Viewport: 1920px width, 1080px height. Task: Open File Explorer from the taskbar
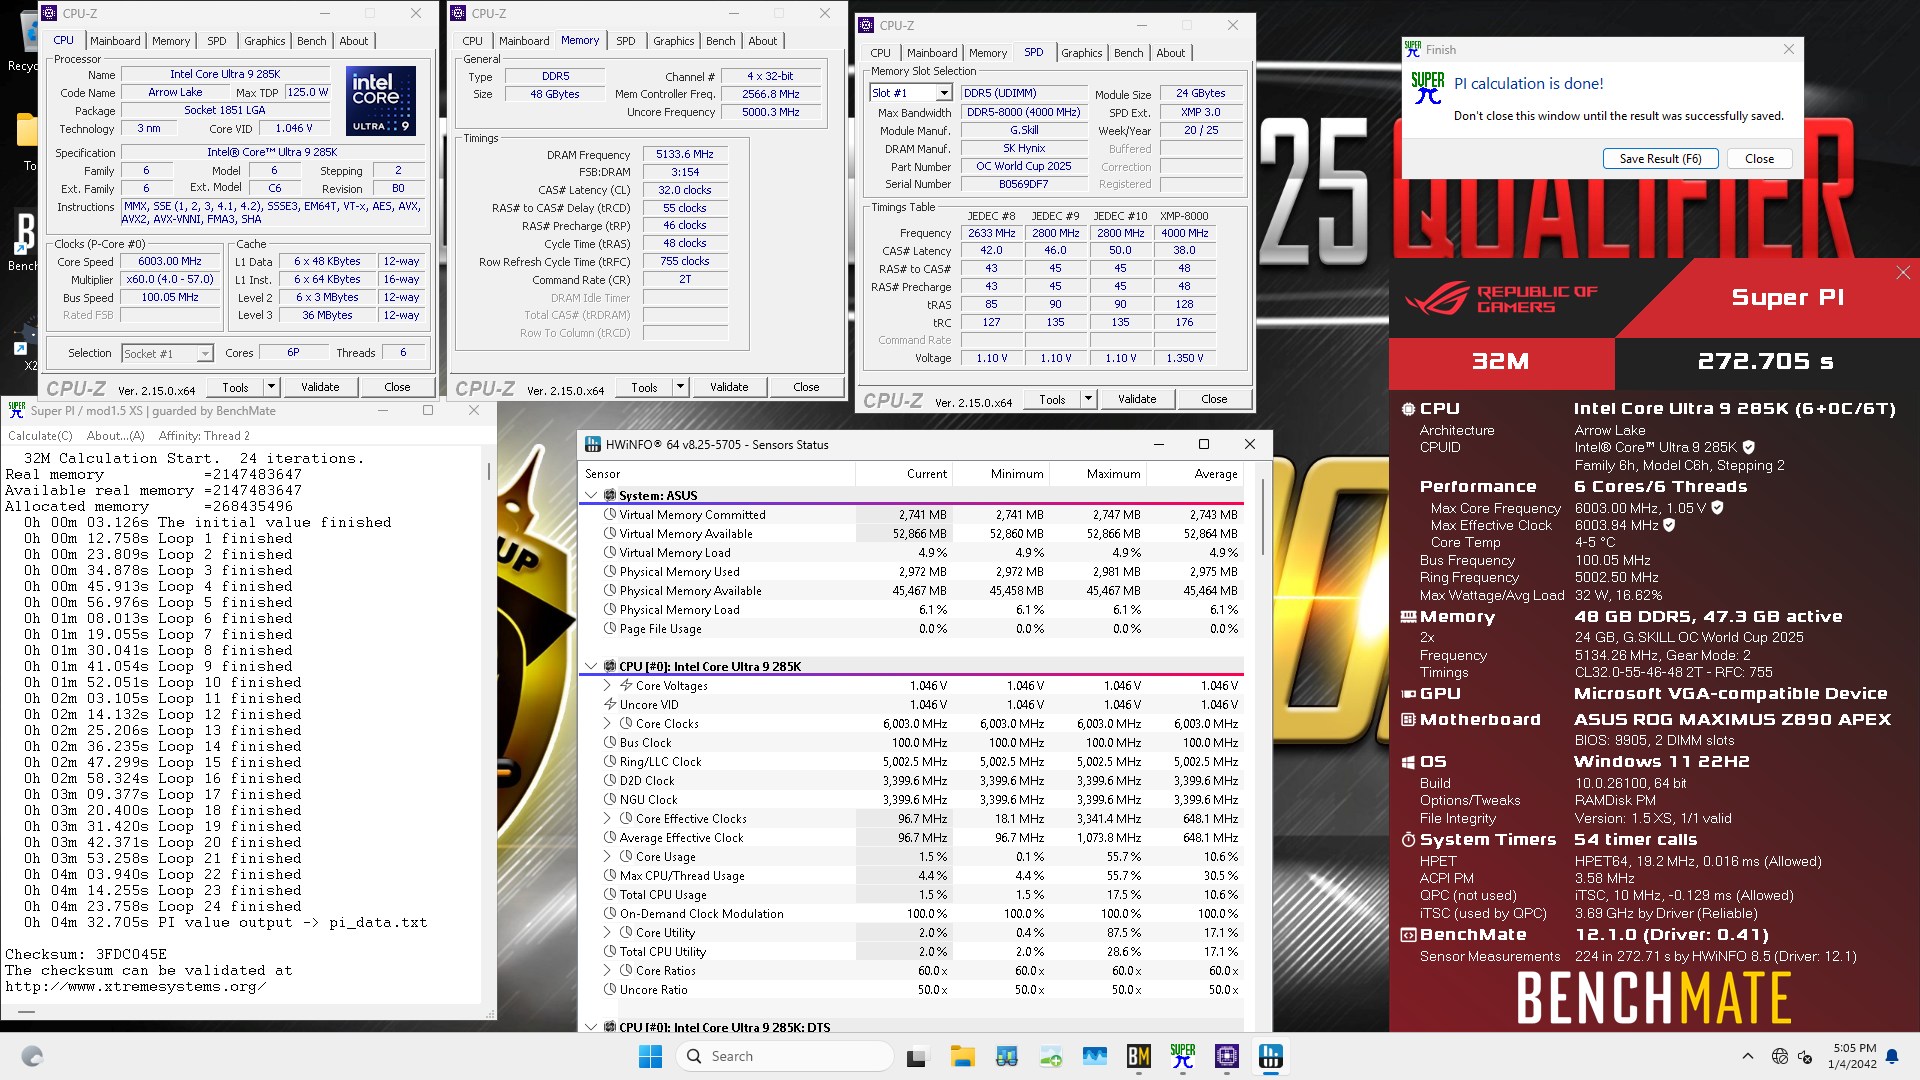[x=962, y=1056]
